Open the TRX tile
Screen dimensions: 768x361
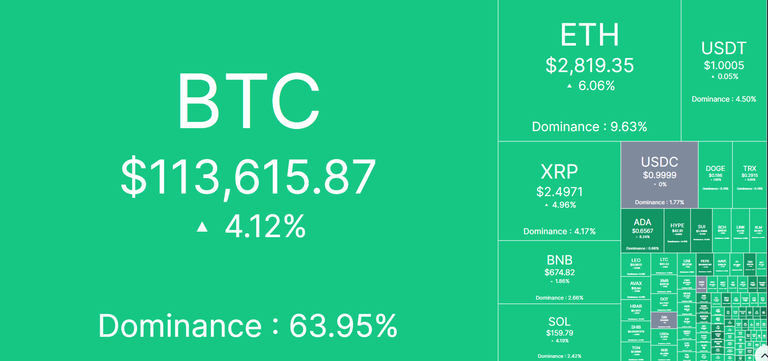coord(750,175)
